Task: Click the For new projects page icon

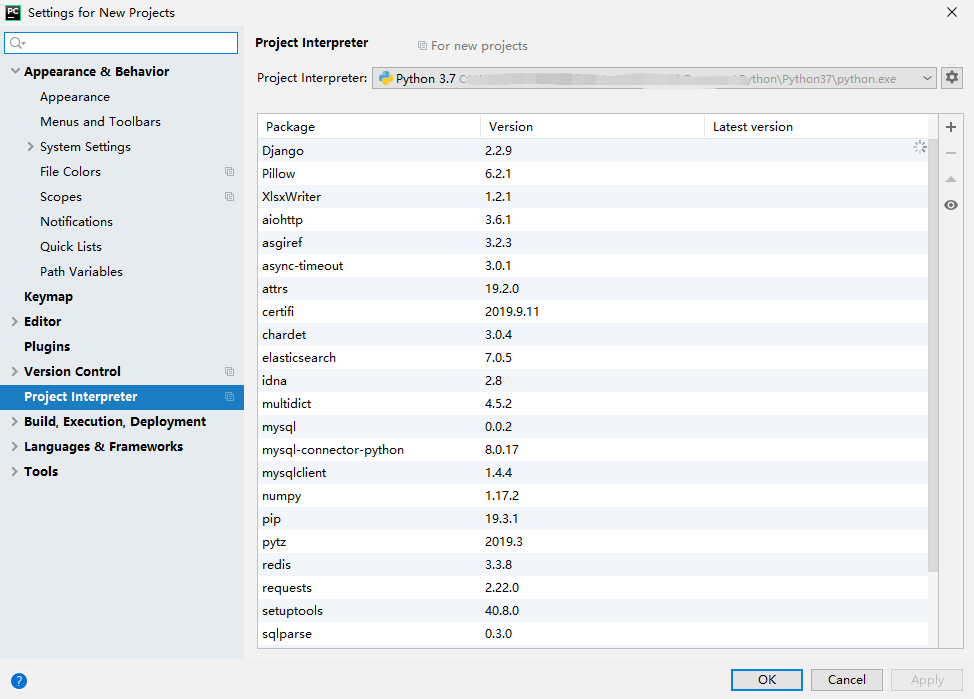Action: click(x=422, y=46)
